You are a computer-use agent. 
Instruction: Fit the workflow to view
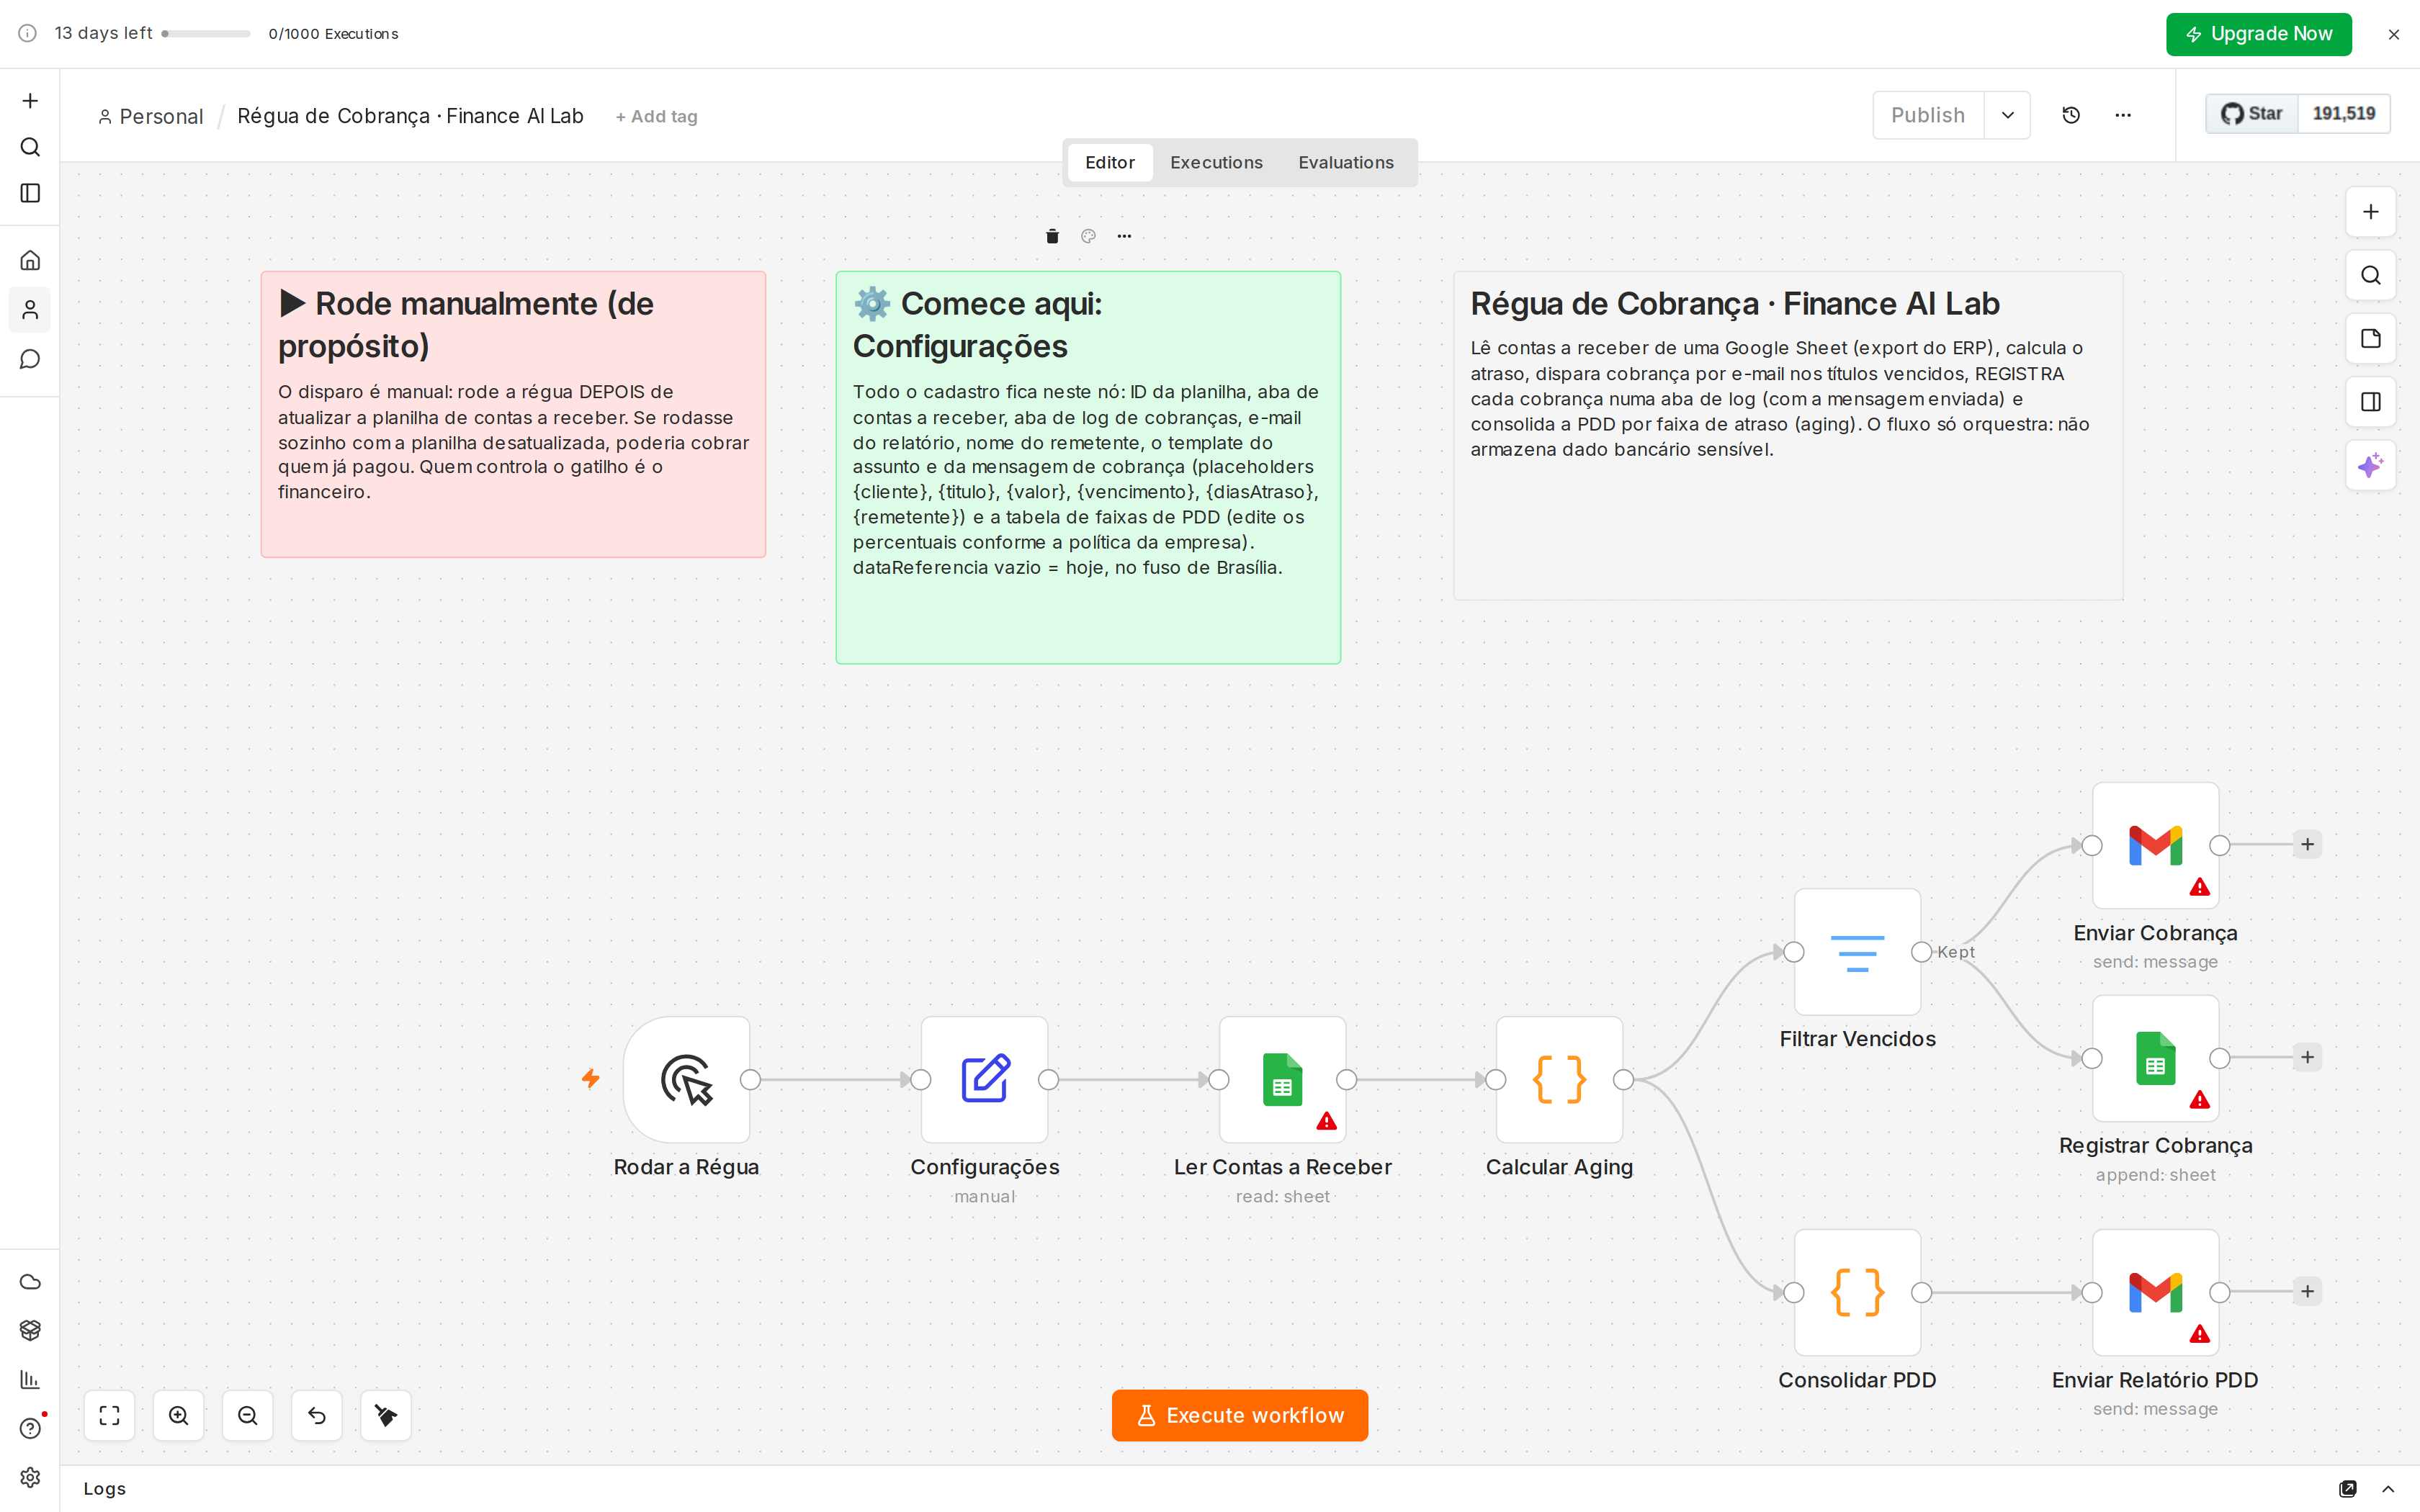pyautogui.click(x=109, y=1415)
